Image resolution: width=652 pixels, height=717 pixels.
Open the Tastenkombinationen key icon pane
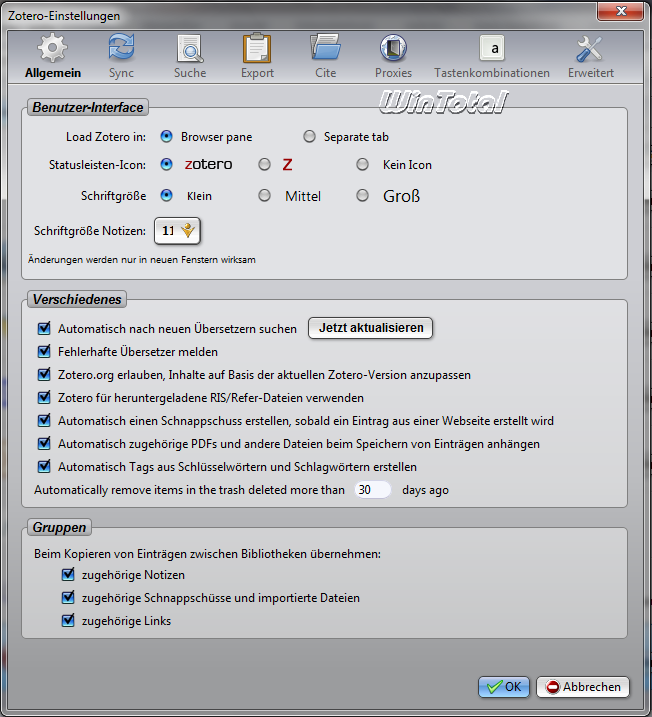[x=492, y=56]
